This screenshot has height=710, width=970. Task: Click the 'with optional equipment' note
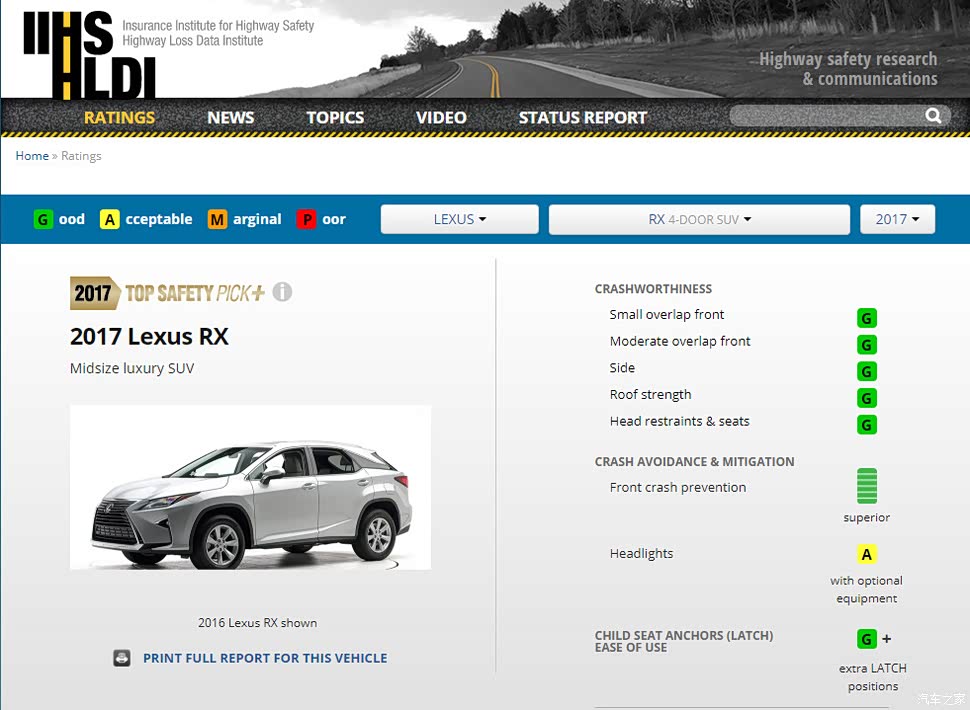coord(866,589)
